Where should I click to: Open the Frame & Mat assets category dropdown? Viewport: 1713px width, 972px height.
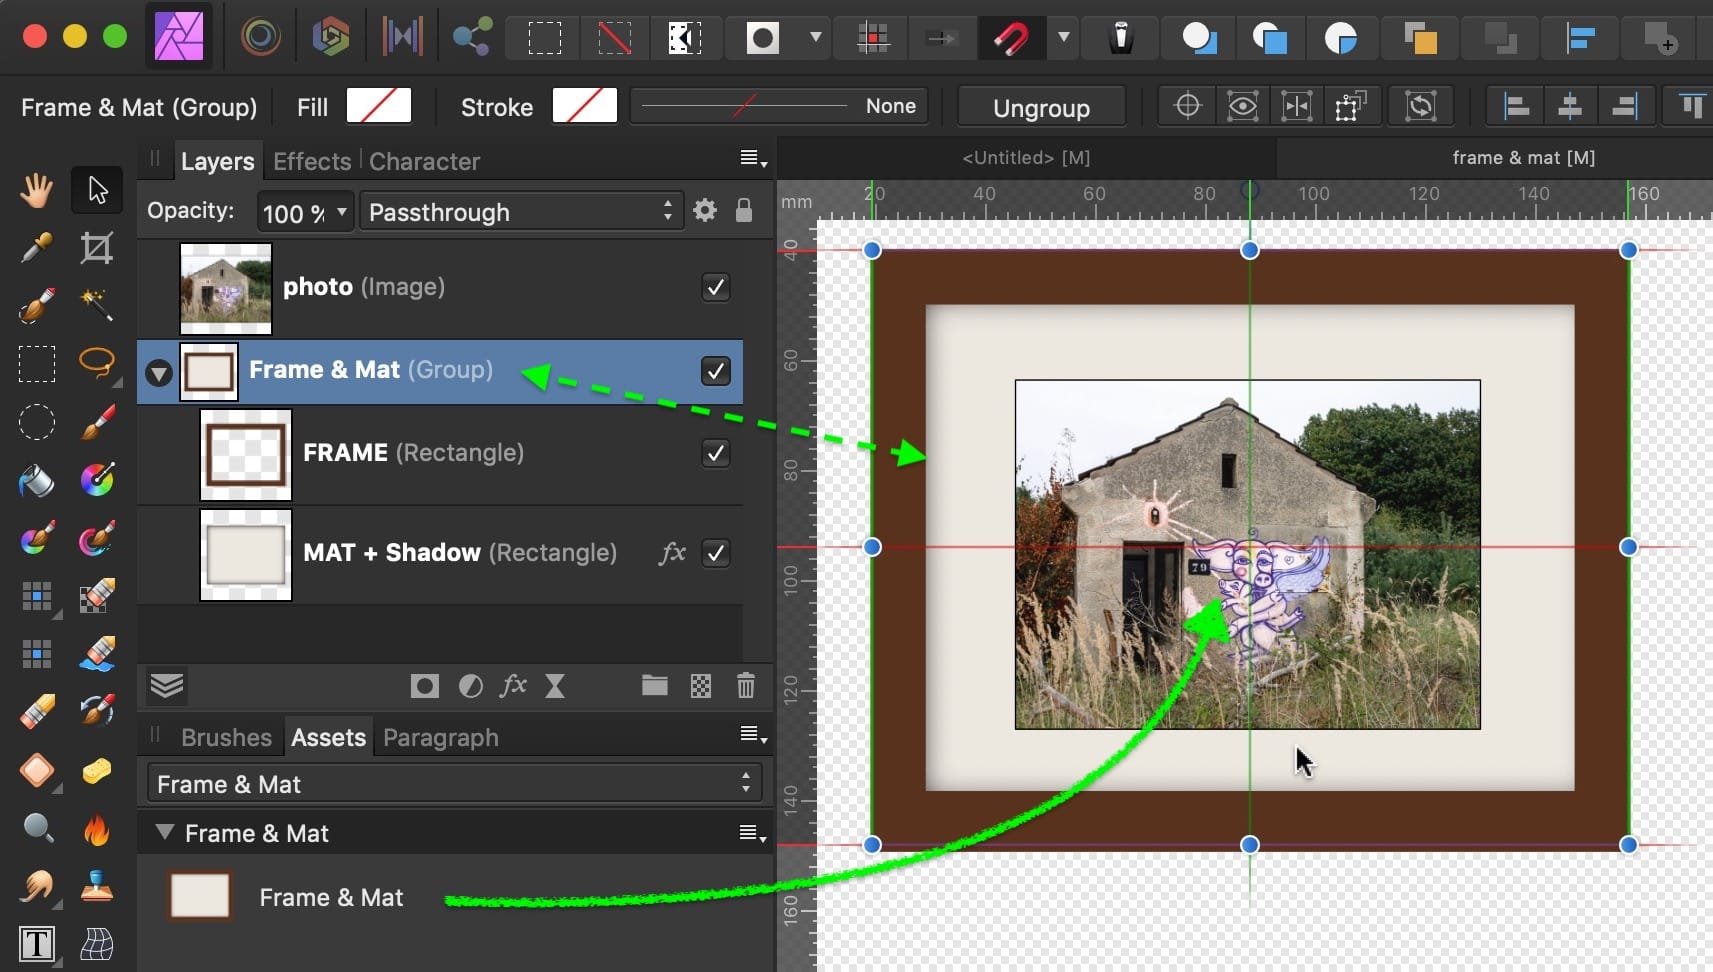click(451, 783)
